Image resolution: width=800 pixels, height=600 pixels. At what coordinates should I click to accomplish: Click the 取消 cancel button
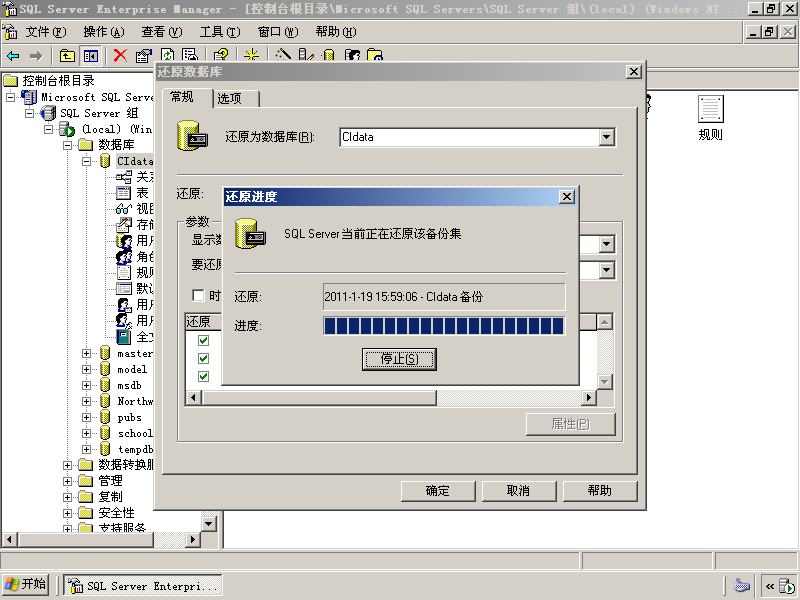[x=519, y=491]
